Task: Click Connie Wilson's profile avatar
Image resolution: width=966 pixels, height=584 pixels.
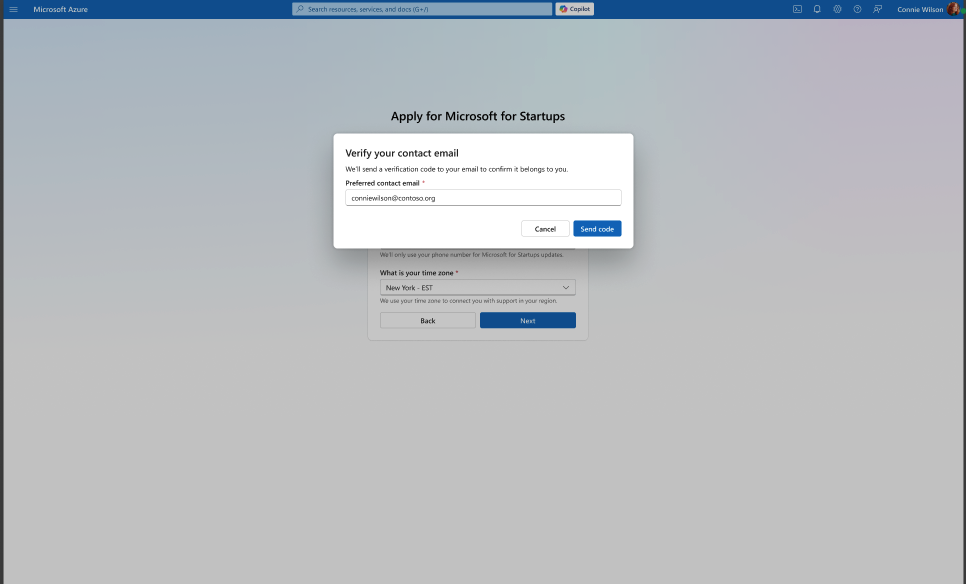Action: [954, 9]
